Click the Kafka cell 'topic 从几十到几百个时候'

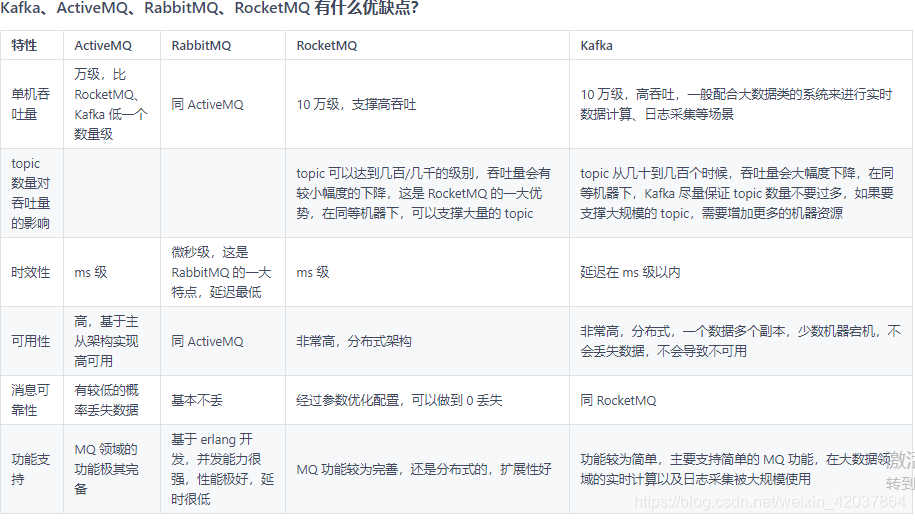(x=741, y=193)
